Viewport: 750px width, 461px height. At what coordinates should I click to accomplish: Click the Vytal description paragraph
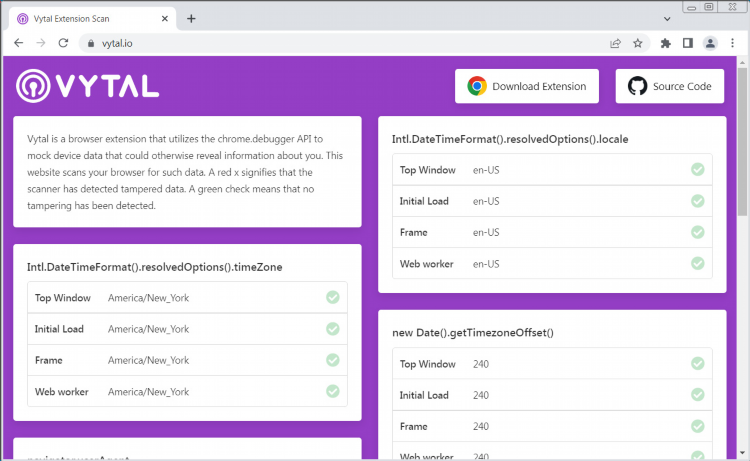(185, 172)
